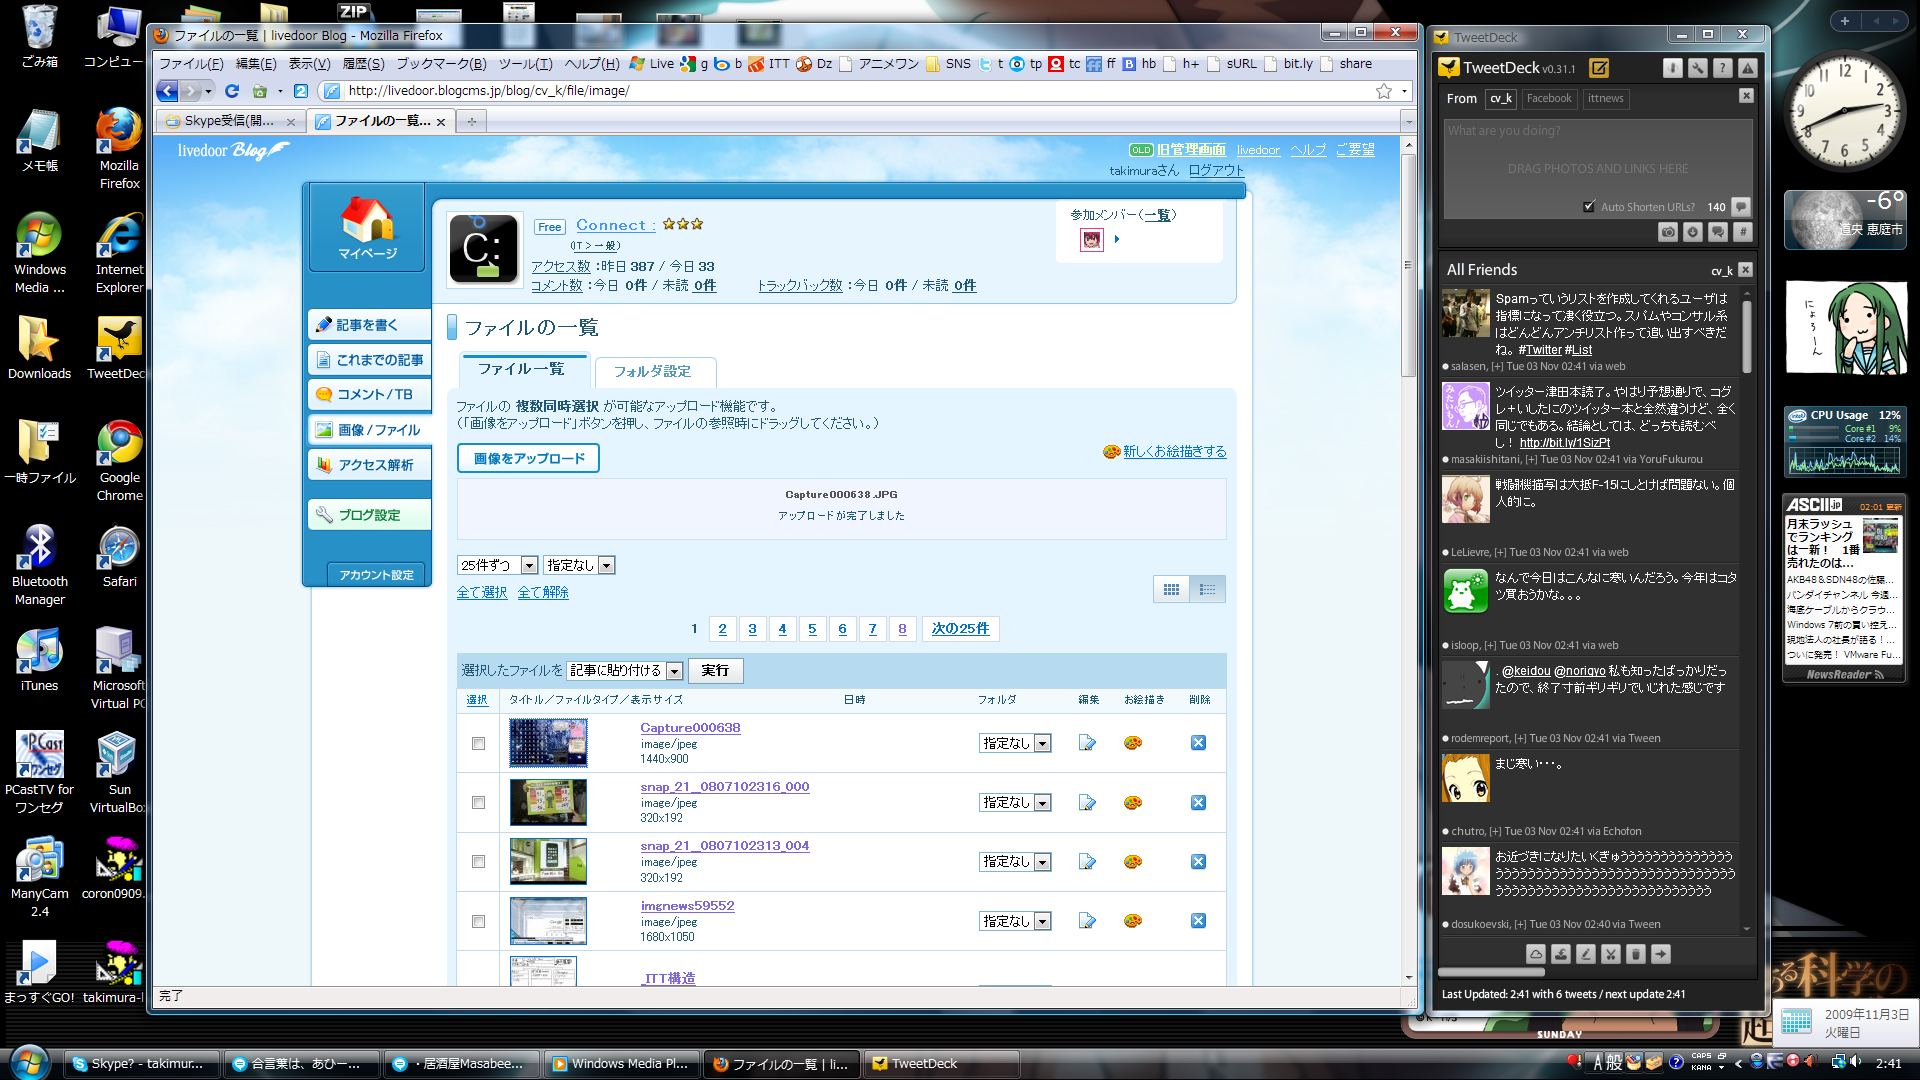Click the scissors filter icon under All Friends column

(1611, 954)
